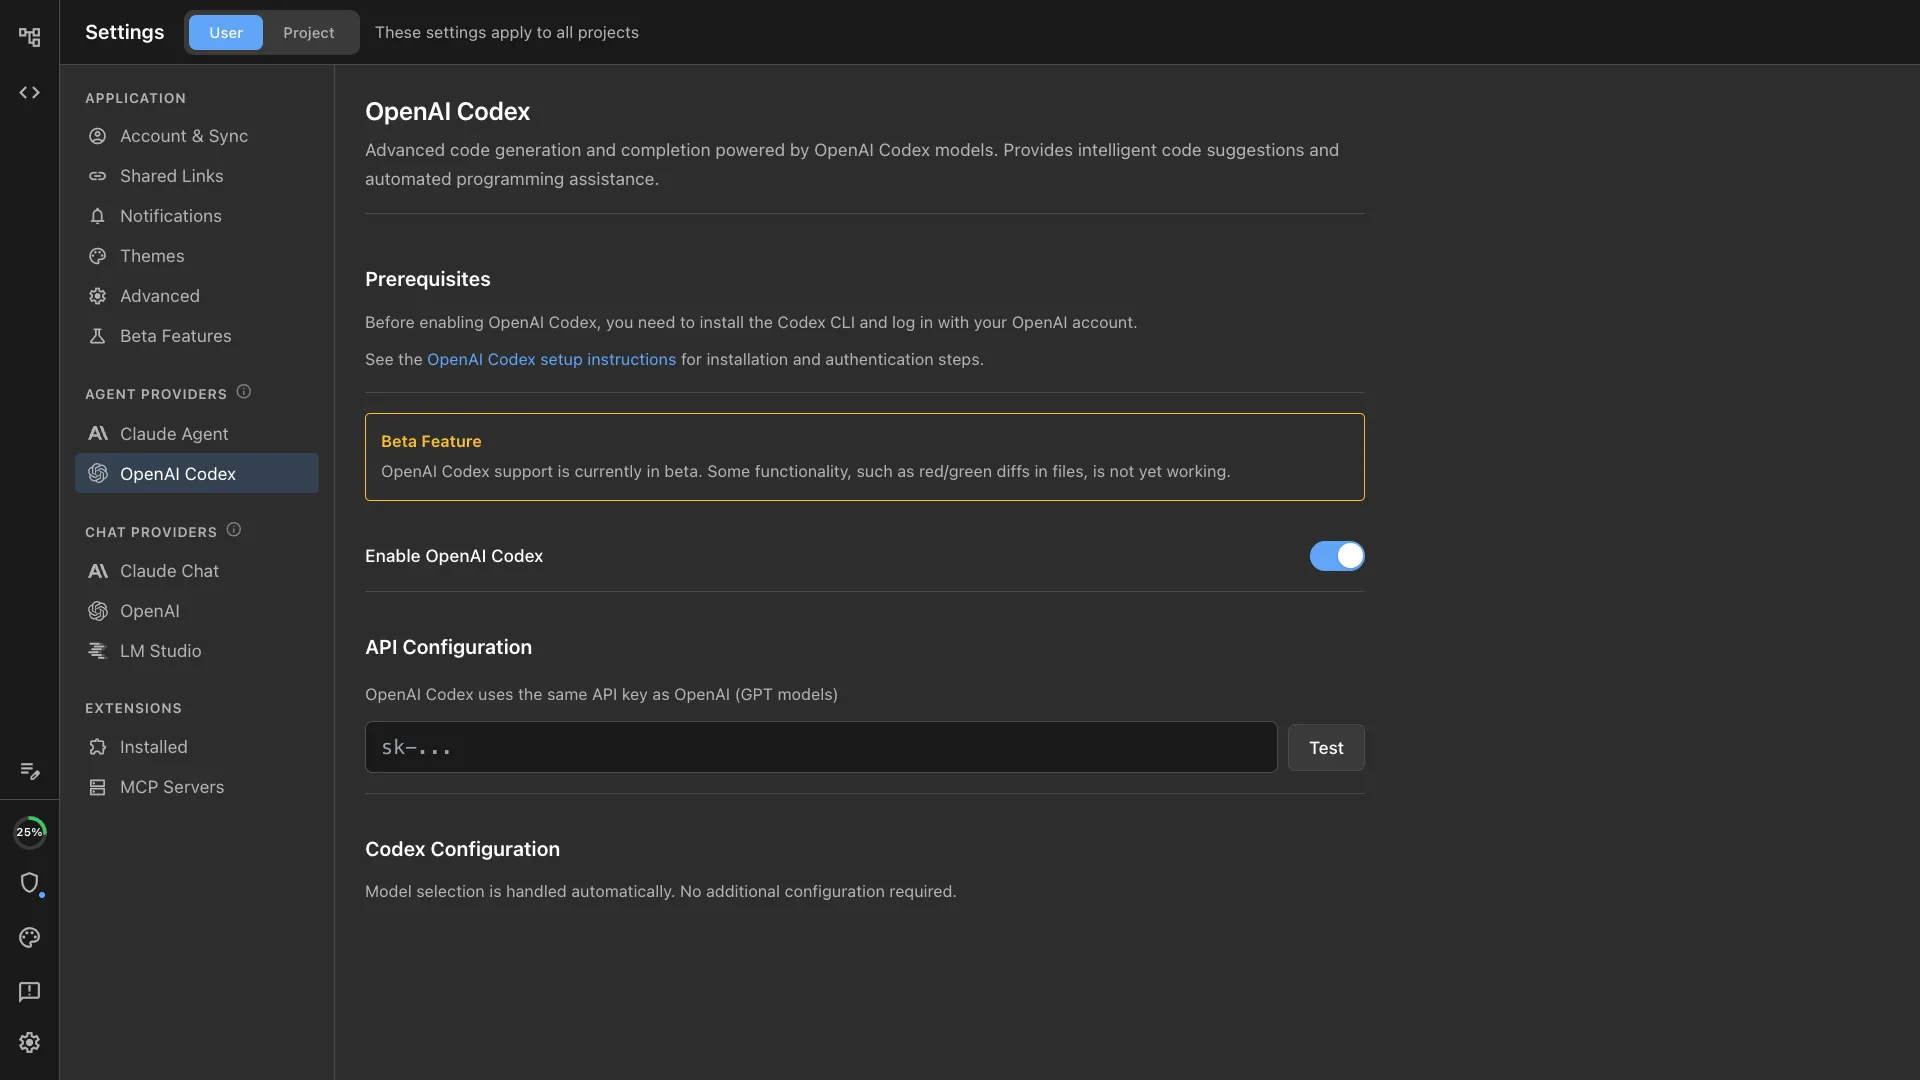
Task: Open the OpenAI Codex setup instructions link
Action: point(551,360)
